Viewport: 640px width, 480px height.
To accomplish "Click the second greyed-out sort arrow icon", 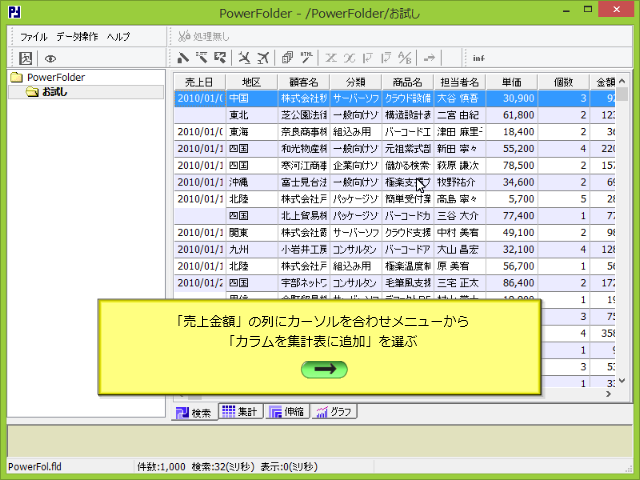I will tap(386, 58).
